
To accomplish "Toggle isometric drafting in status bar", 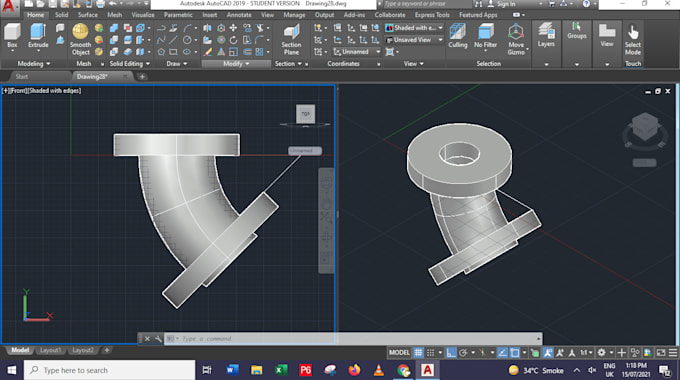I will (x=482, y=353).
